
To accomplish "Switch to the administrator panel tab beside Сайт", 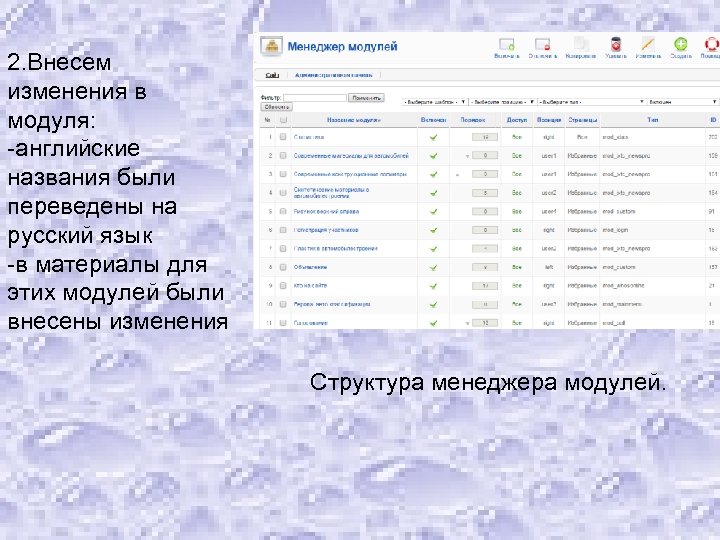I will point(333,75).
